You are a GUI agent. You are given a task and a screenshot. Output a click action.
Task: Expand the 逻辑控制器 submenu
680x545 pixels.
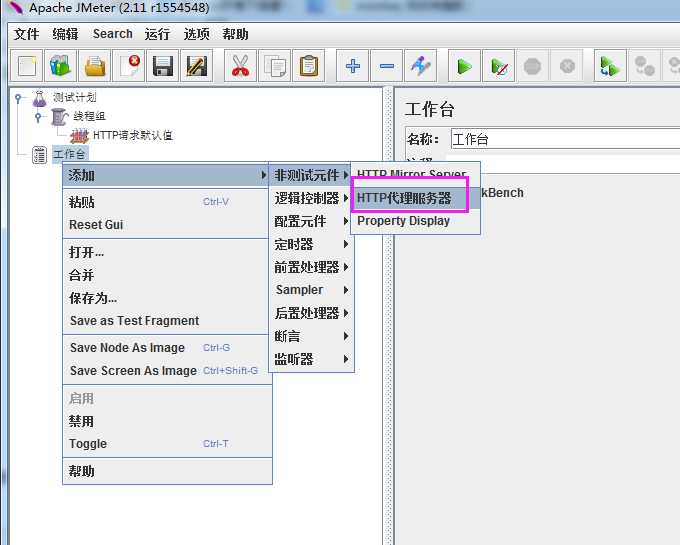tap(311, 198)
